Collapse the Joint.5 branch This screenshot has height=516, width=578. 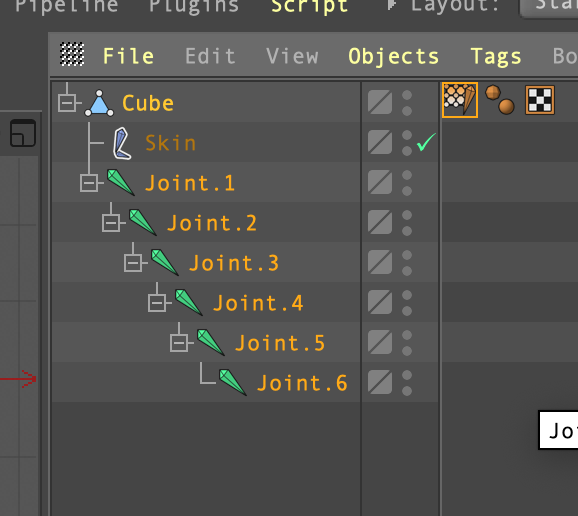[179, 343]
